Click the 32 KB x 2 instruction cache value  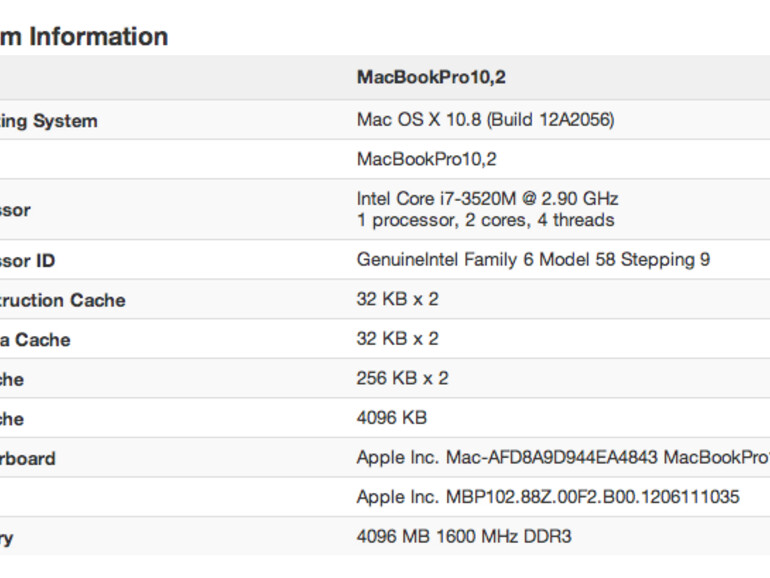(x=397, y=299)
